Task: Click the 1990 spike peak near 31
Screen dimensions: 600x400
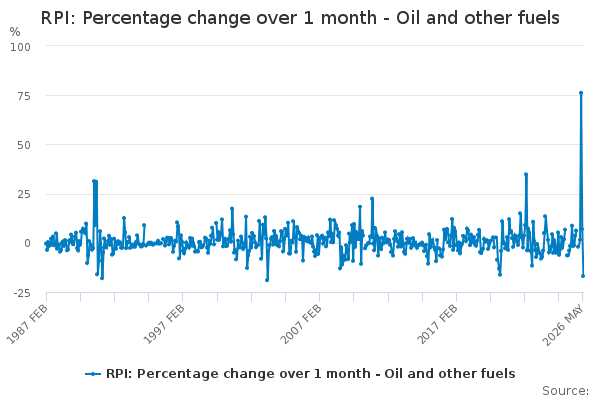Action: [94, 181]
